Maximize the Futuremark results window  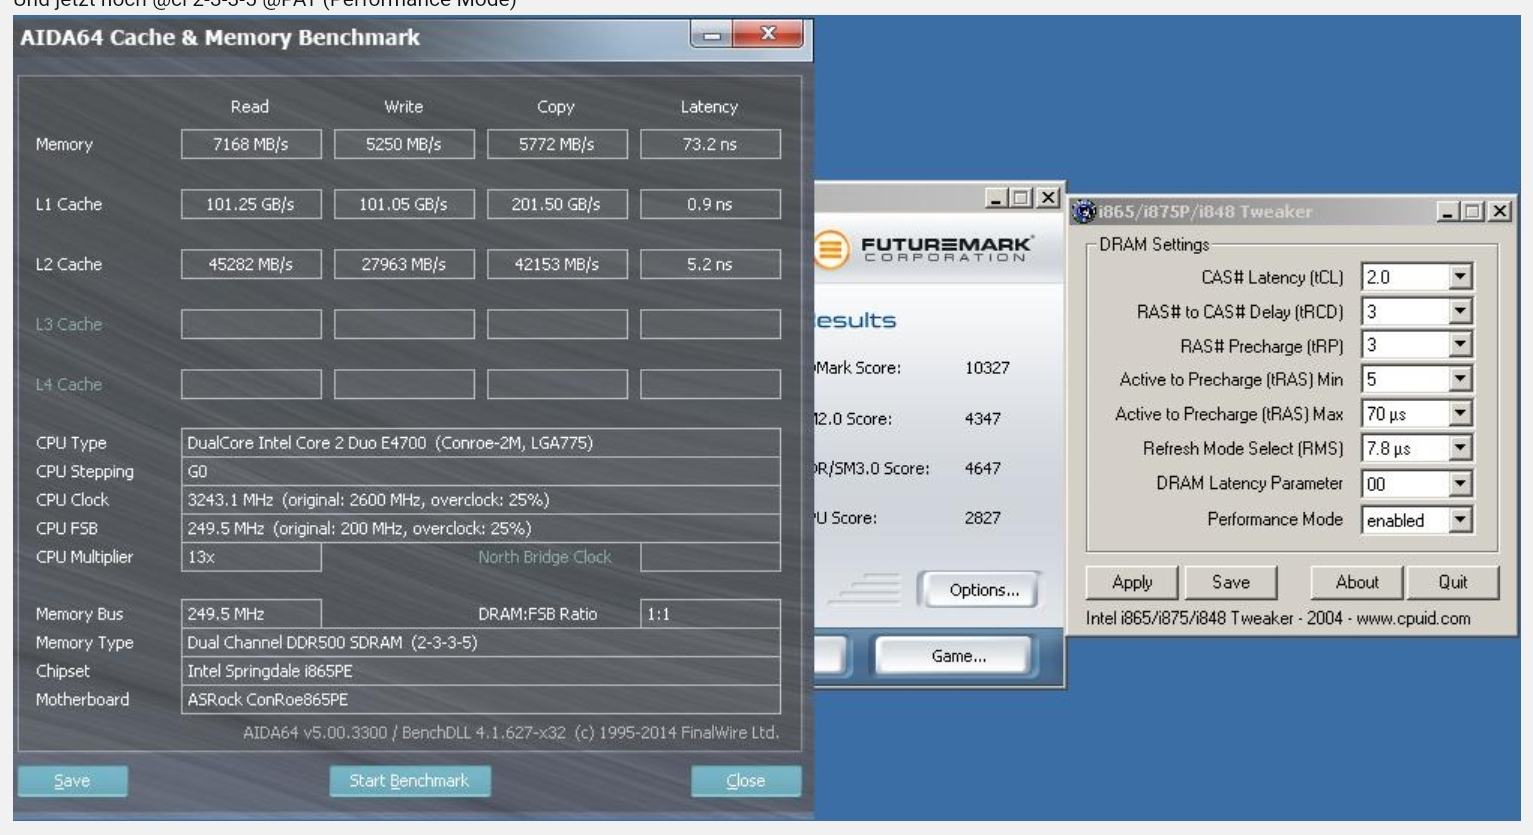click(x=1021, y=198)
